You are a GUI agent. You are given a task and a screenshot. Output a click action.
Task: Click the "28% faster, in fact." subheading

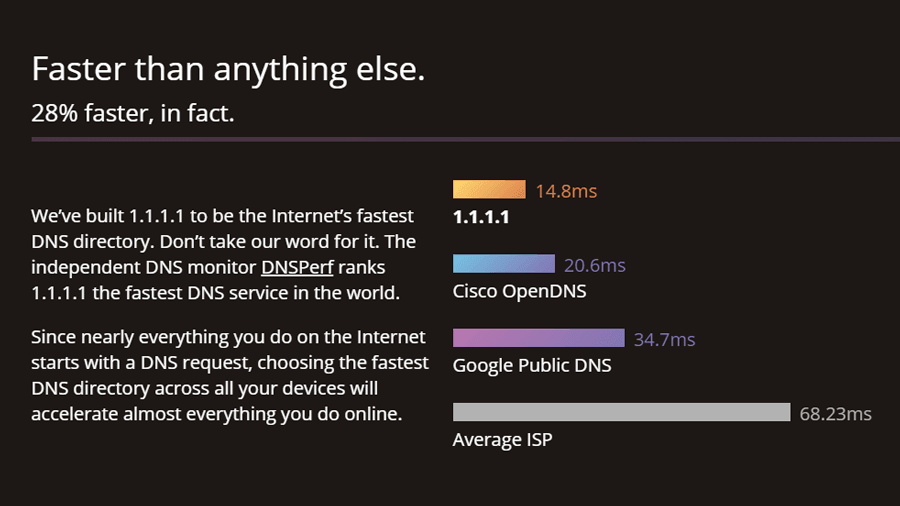(x=133, y=113)
